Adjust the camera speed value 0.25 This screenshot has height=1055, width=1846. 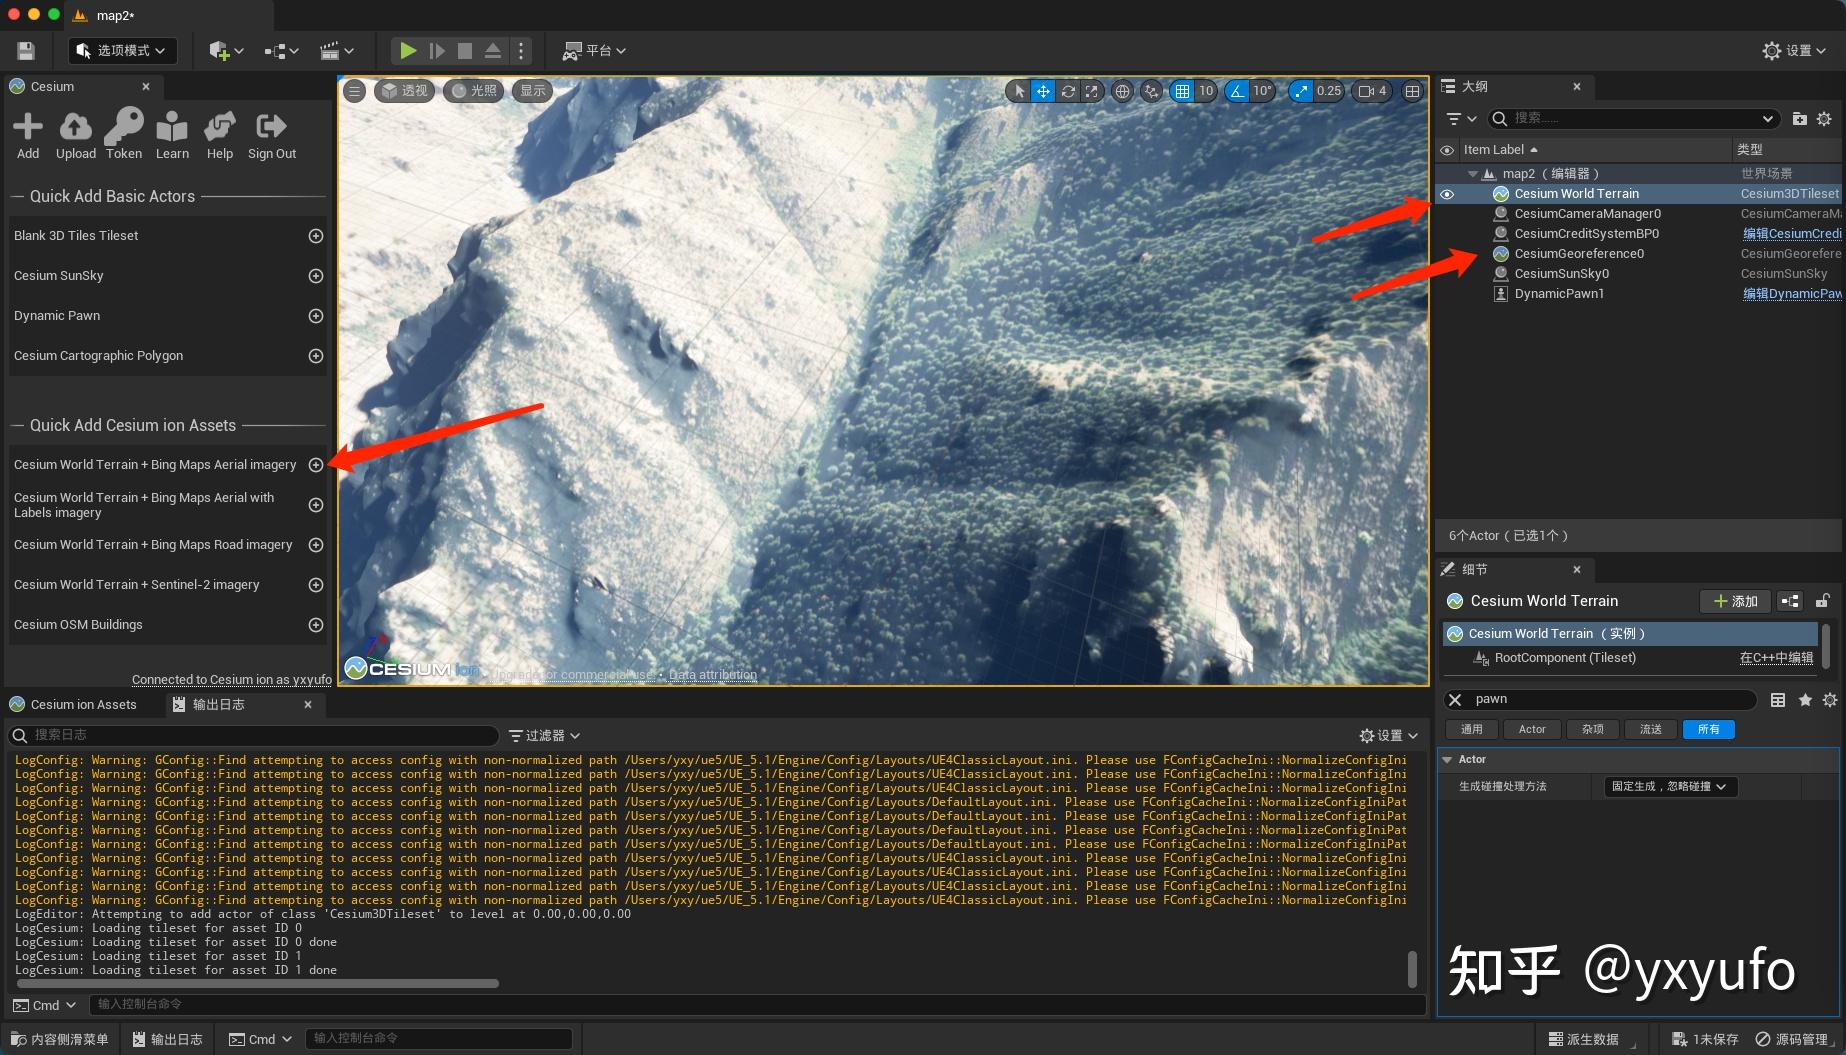(x=1327, y=91)
